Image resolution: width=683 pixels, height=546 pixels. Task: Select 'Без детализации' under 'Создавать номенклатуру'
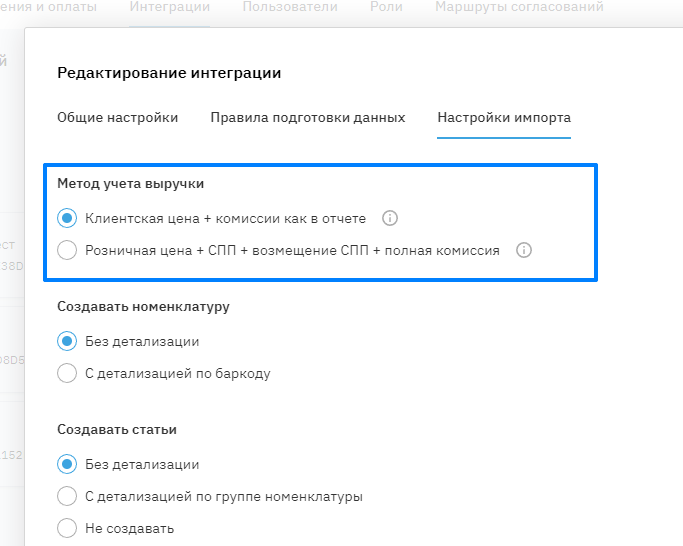pos(67,341)
